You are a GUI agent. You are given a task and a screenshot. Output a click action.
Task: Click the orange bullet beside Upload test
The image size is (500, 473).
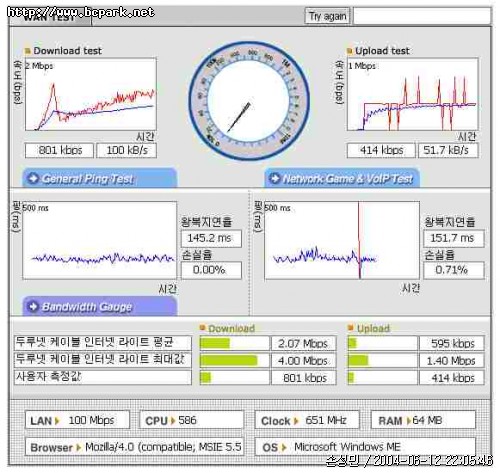point(350,51)
